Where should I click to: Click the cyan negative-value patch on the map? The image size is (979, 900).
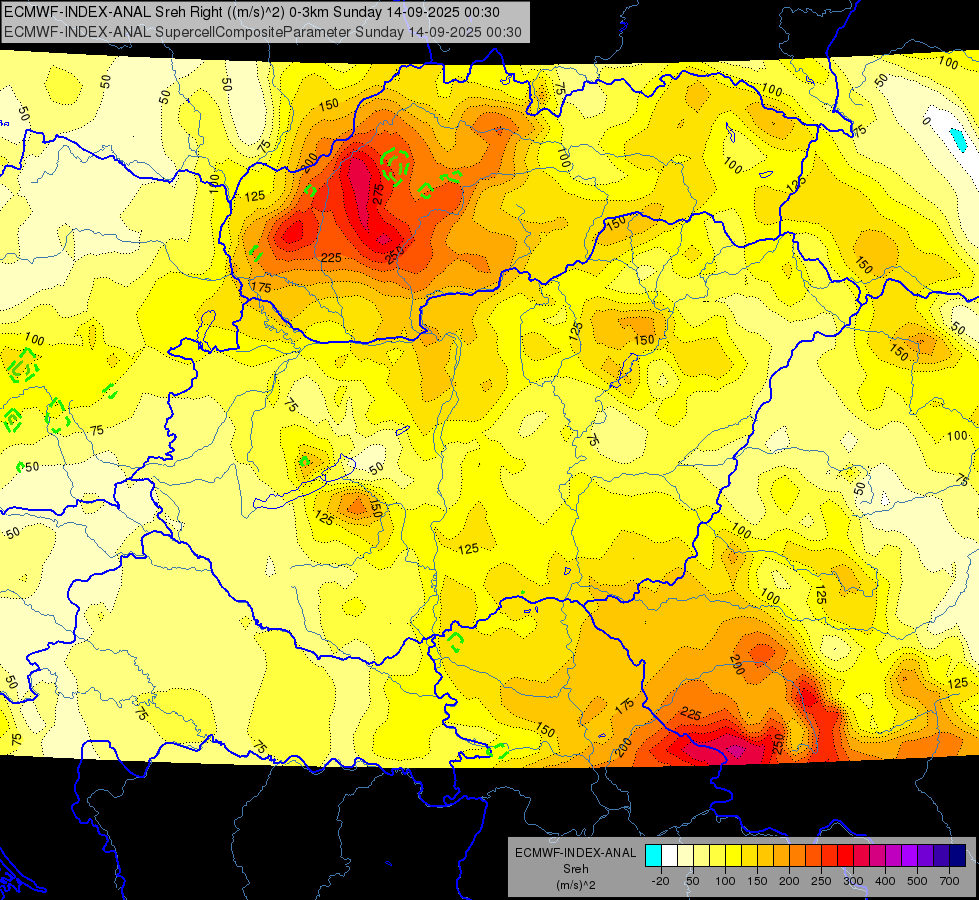click(x=958, y=139)
